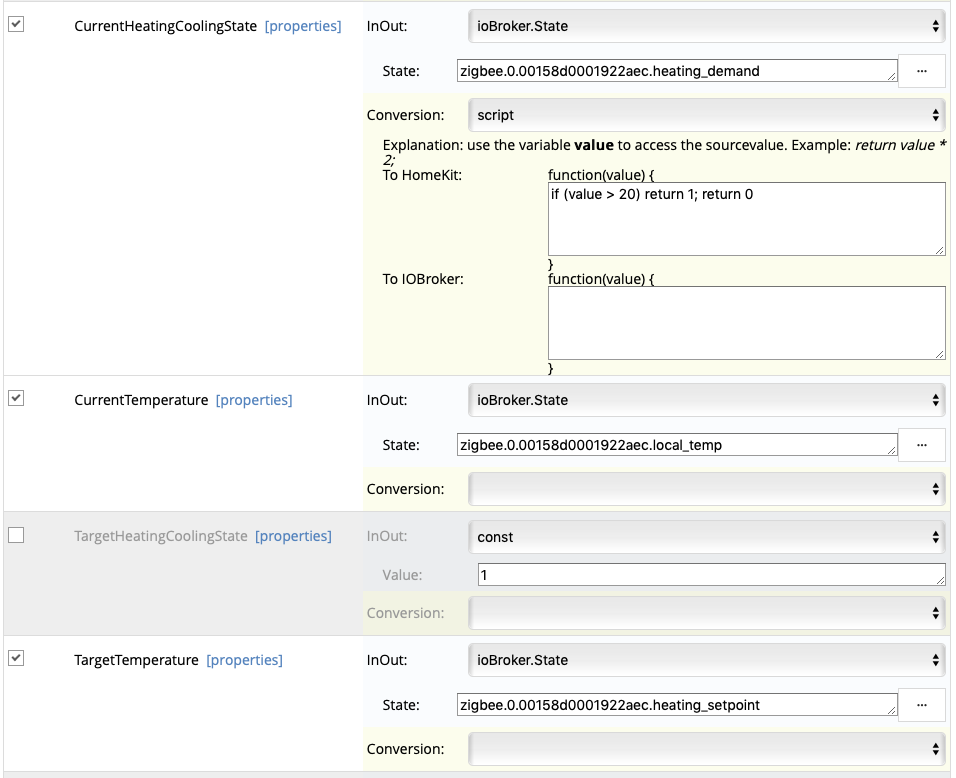This screenshot has height=778, width=956.
Task: Uncheck the TargetTemperature checkbox
Action: coord(16,658)
